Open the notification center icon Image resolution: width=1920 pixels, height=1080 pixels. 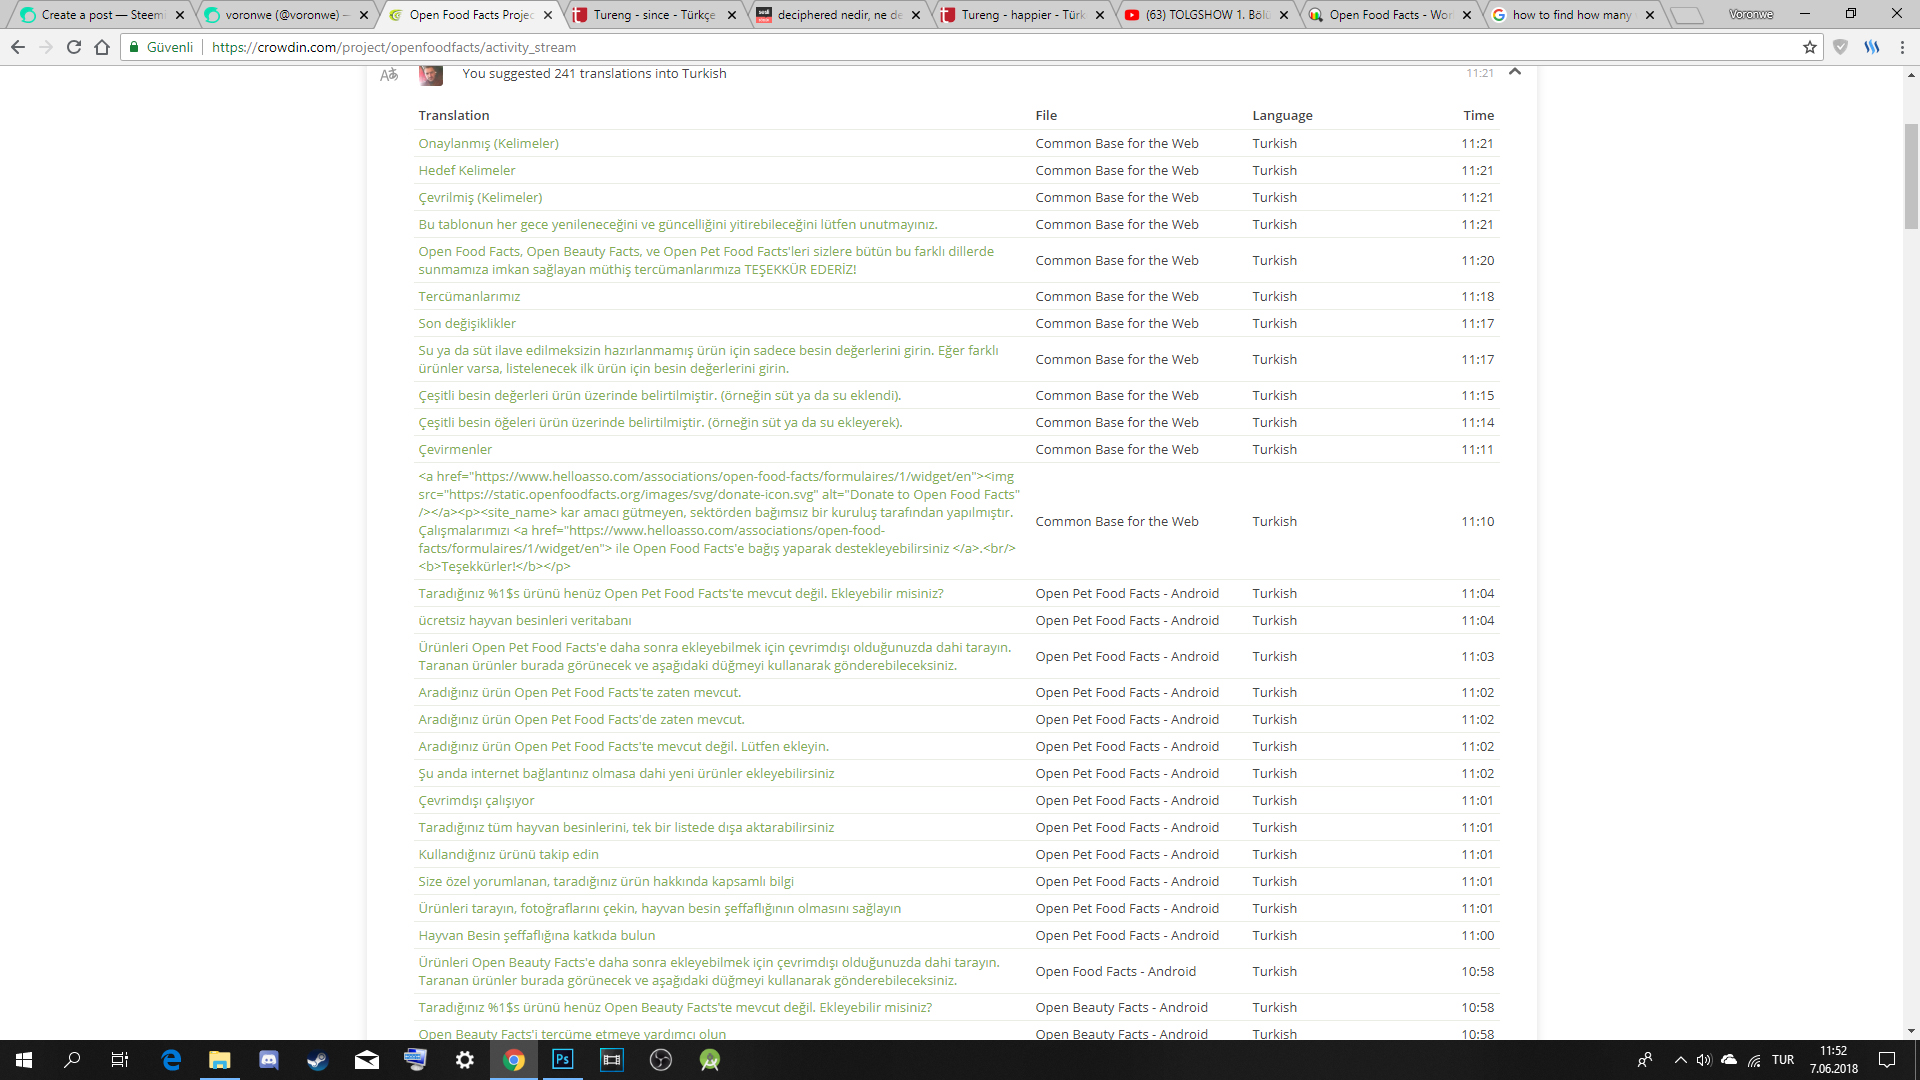1887,1060
